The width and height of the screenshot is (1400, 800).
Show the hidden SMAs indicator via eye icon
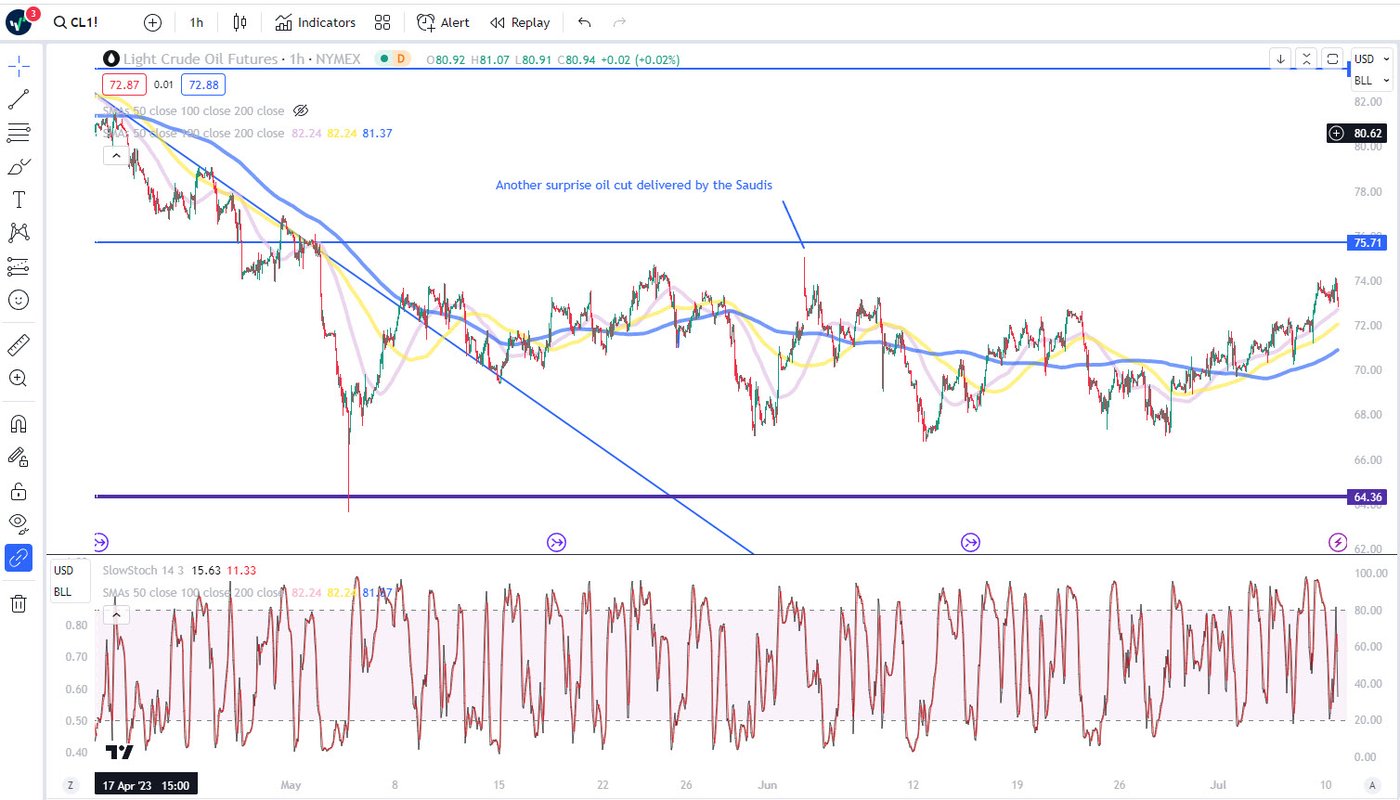point(301,111)
